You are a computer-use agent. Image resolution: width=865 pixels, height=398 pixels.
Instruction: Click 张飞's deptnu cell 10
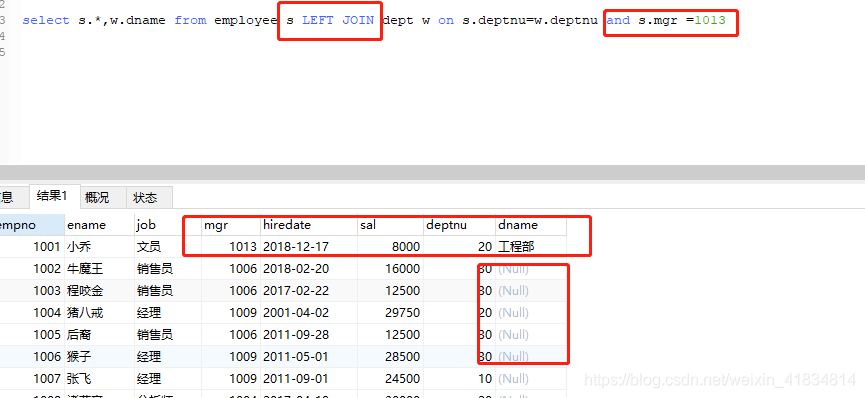pyautogui.click(x=460, y=379)
